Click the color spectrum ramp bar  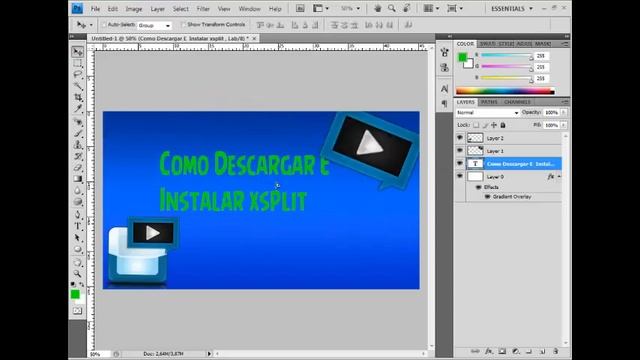pyautogui.click(x=505, y=91)
